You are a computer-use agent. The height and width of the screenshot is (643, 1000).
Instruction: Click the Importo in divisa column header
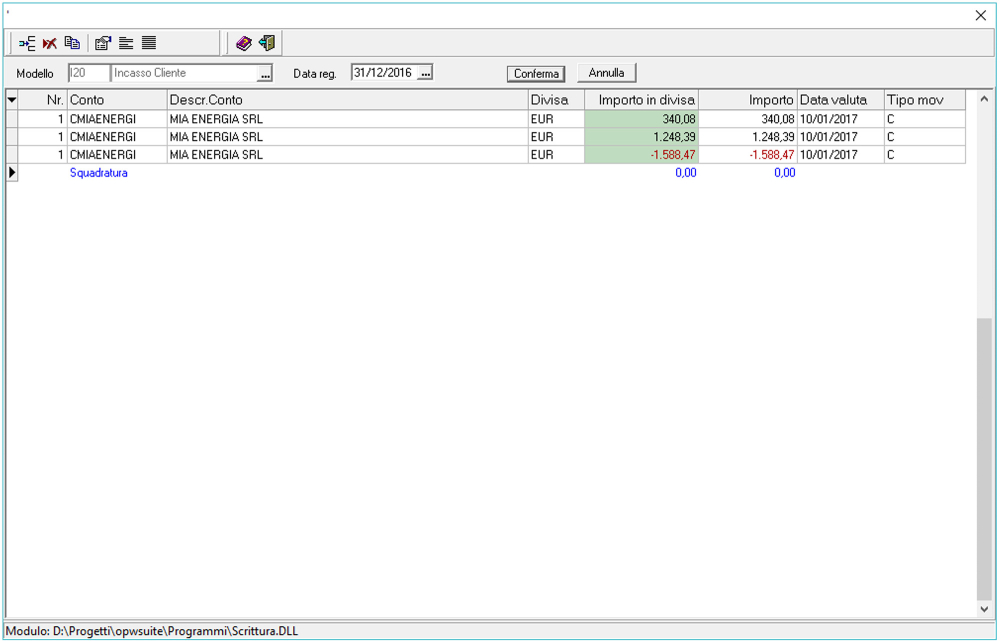tap(641, 100)
